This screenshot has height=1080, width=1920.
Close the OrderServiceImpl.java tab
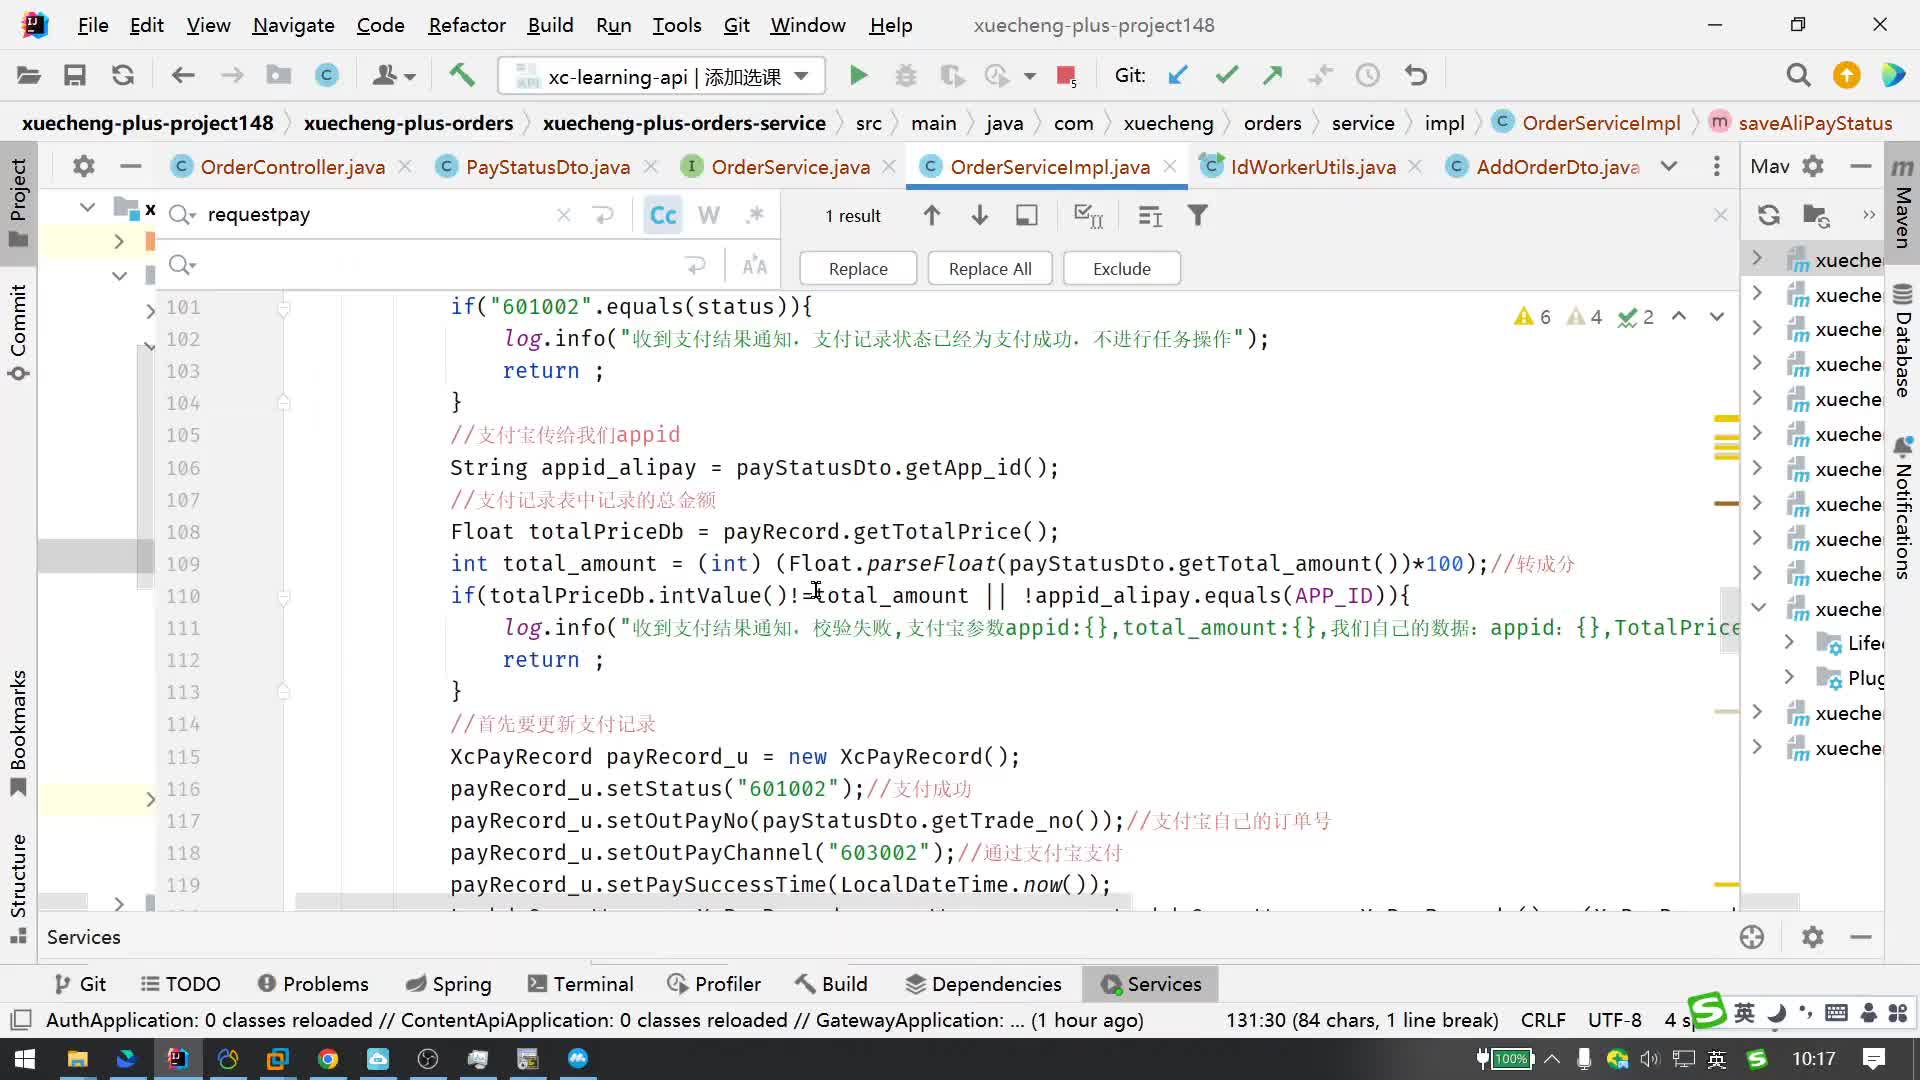(x=1170, y=167)
